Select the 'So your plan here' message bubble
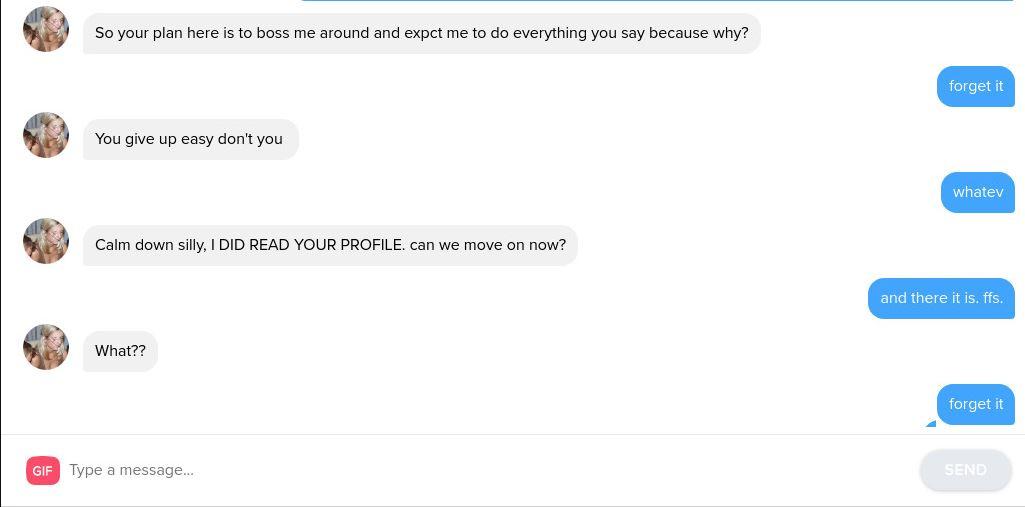The image size is (1025, 507). click(x=421, y=33)
